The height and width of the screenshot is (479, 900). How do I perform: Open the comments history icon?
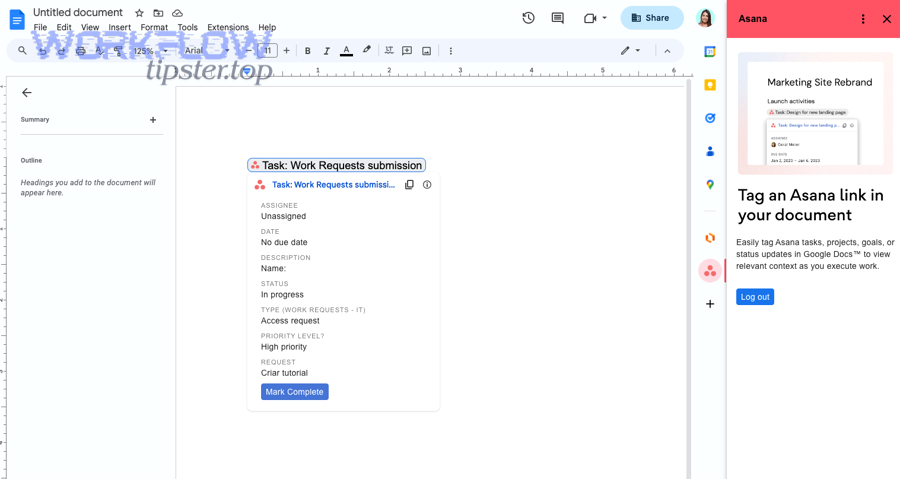pos(557,18)
